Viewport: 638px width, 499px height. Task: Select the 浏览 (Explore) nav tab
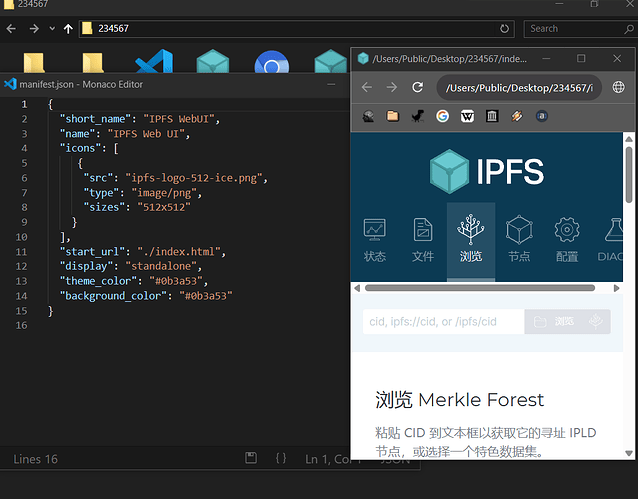[x=471, y=241]
